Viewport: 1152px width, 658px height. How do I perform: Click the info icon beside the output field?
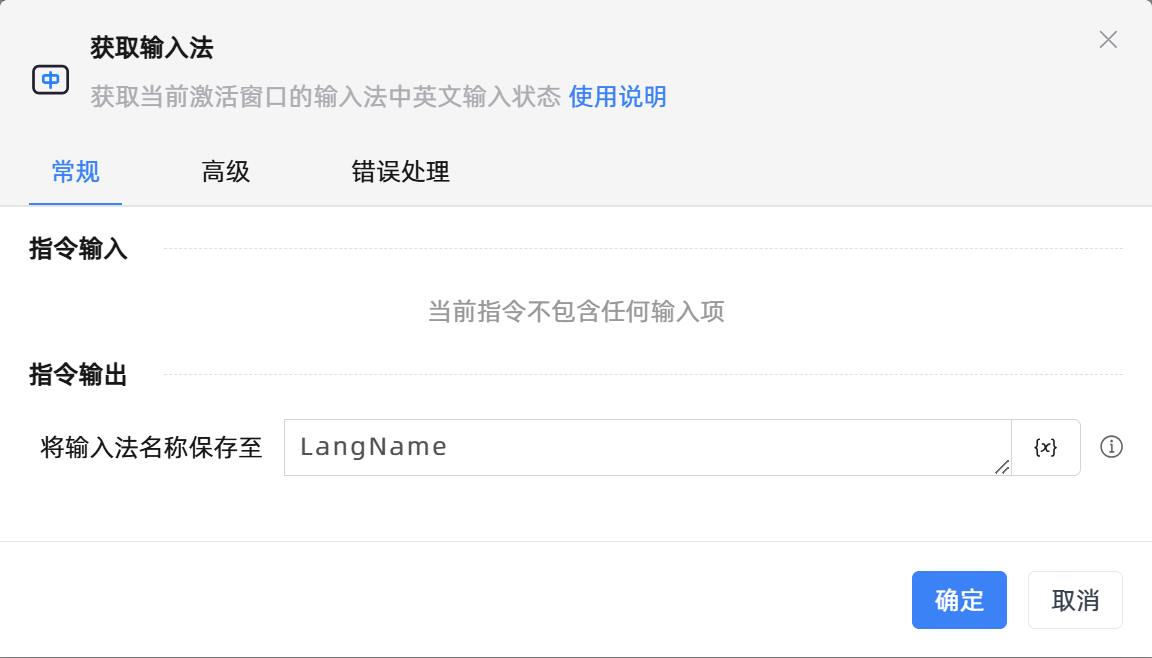1111,447
